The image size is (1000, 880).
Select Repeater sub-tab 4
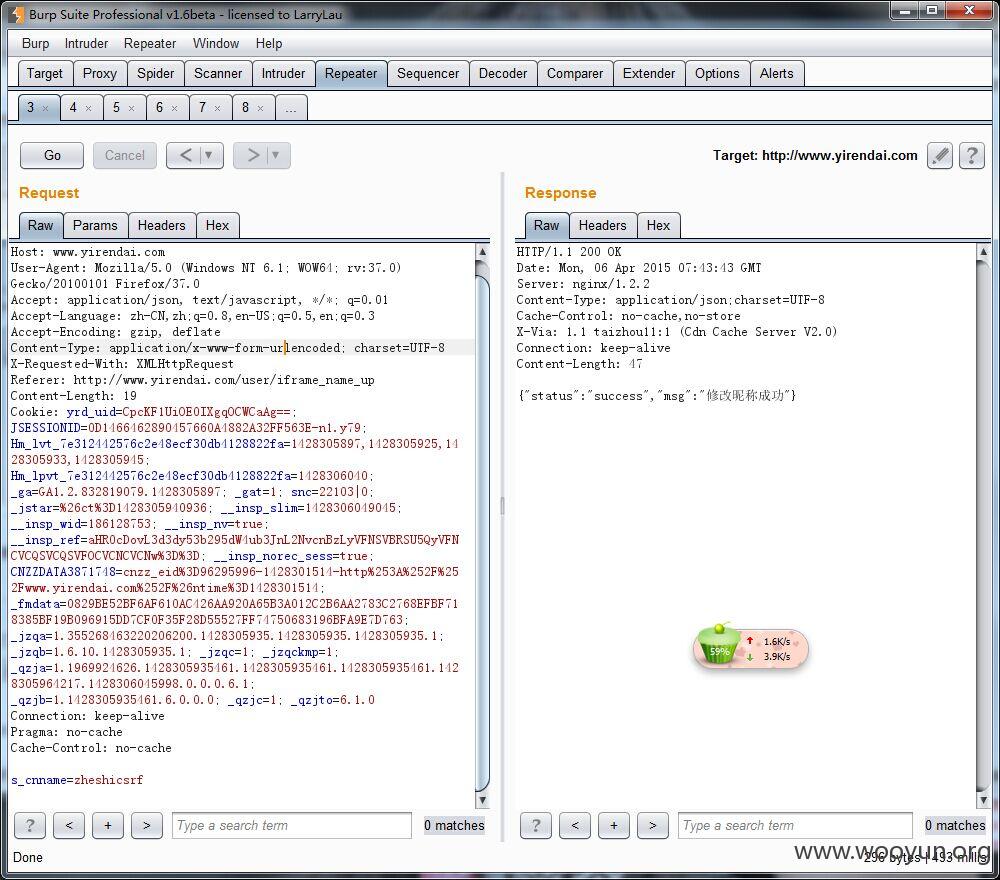[x=73, y=107]
